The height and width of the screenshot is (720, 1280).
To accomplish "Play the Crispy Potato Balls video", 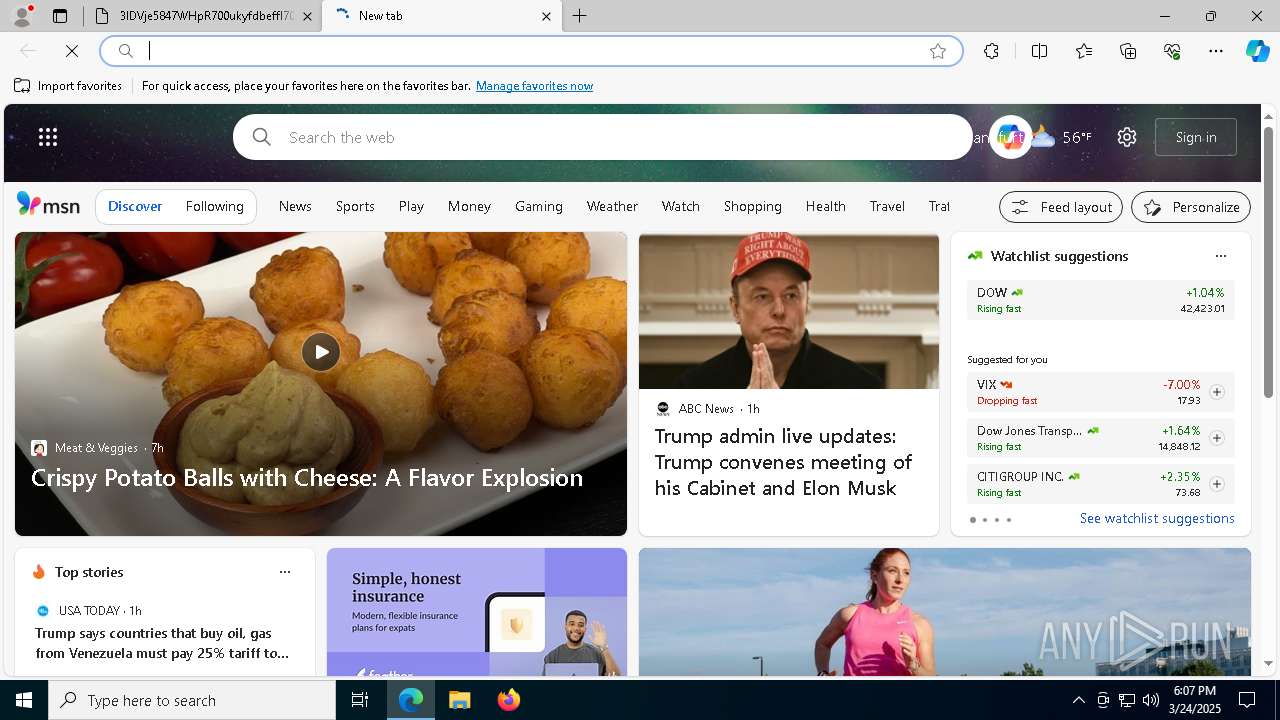I will point(321,352).
